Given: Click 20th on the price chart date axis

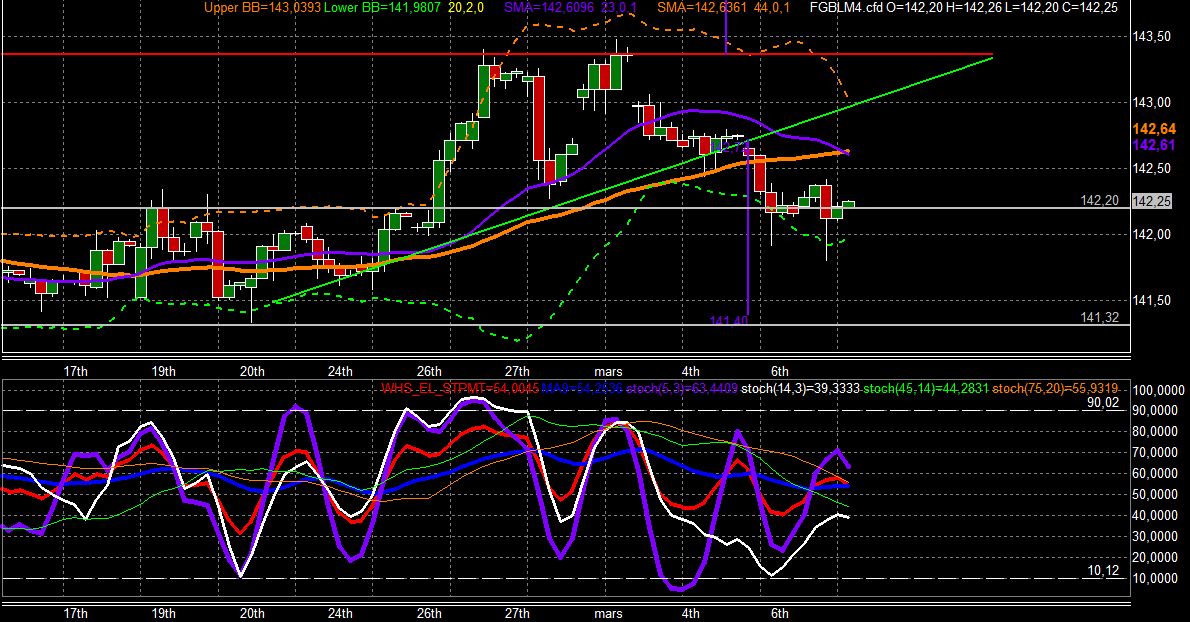Looking at the screenshot, I should [x=252, y=372].
